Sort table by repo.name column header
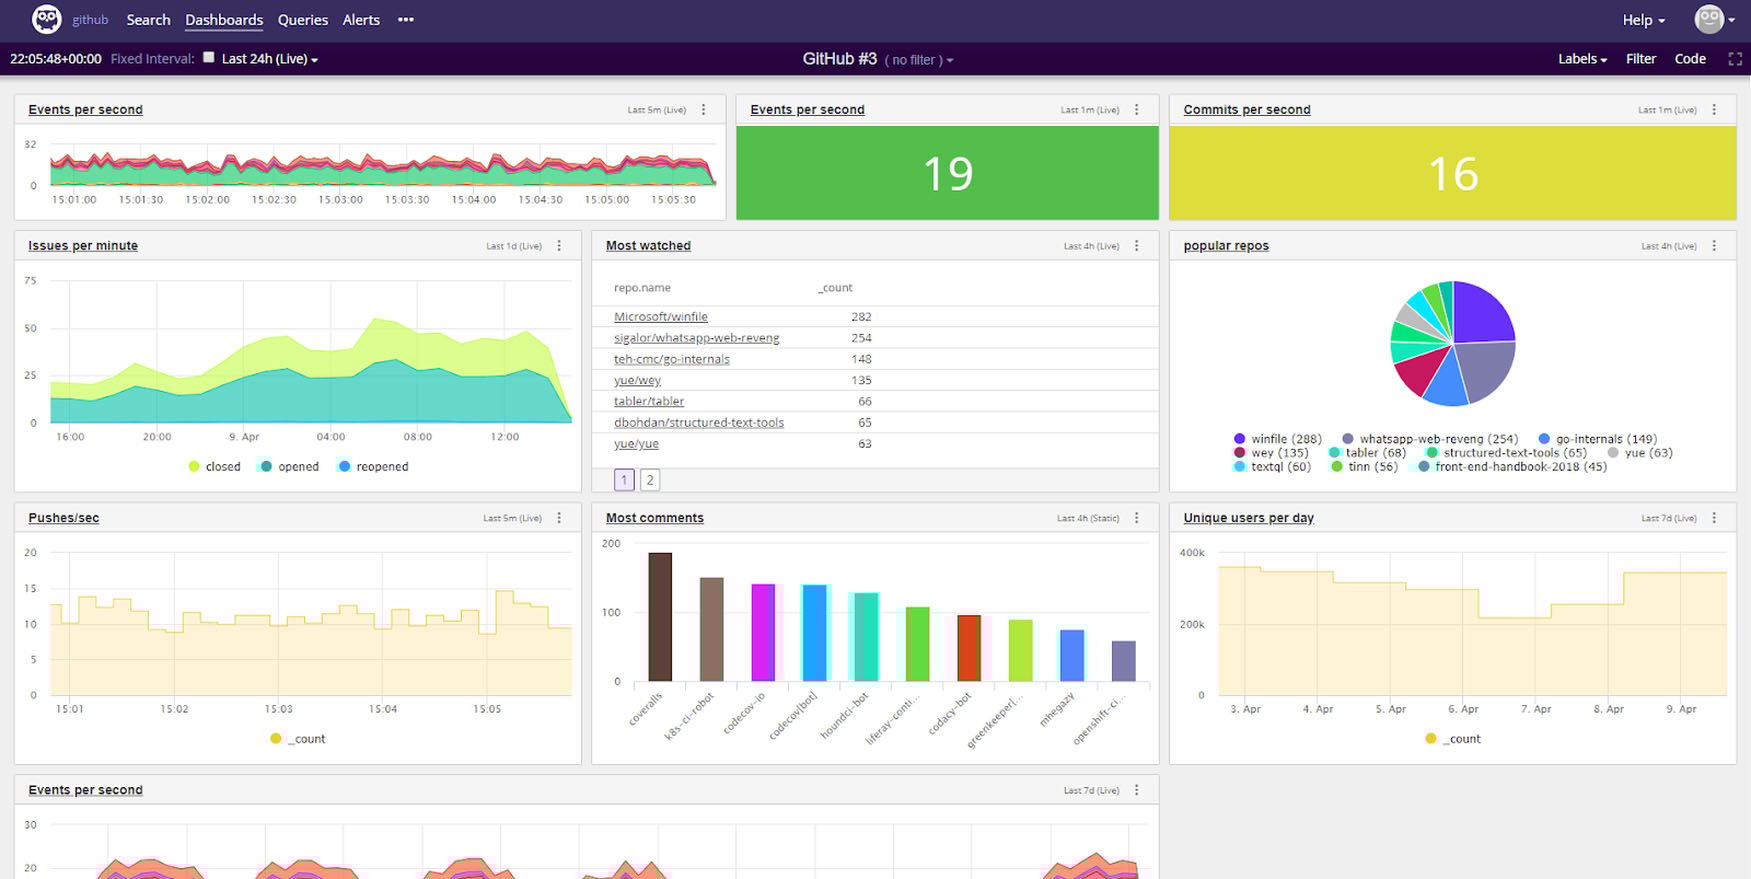This screenshot has width=1751, height=879. (x=642, y=288)
